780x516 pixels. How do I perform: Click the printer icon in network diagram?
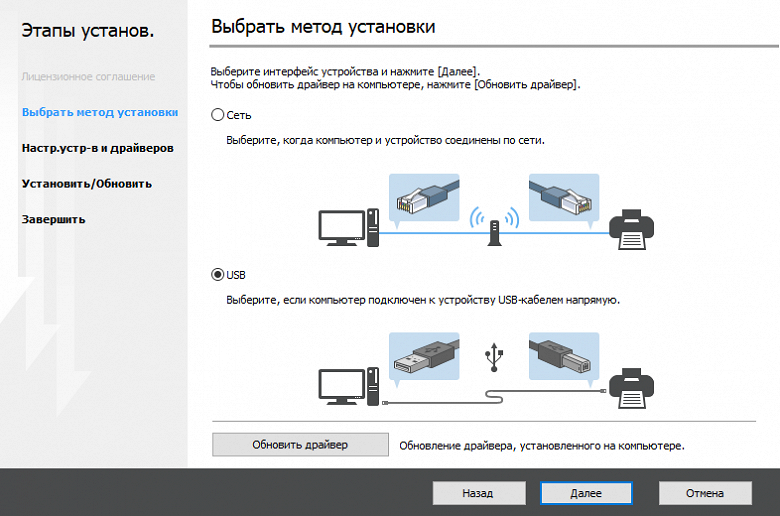point(632,229)
